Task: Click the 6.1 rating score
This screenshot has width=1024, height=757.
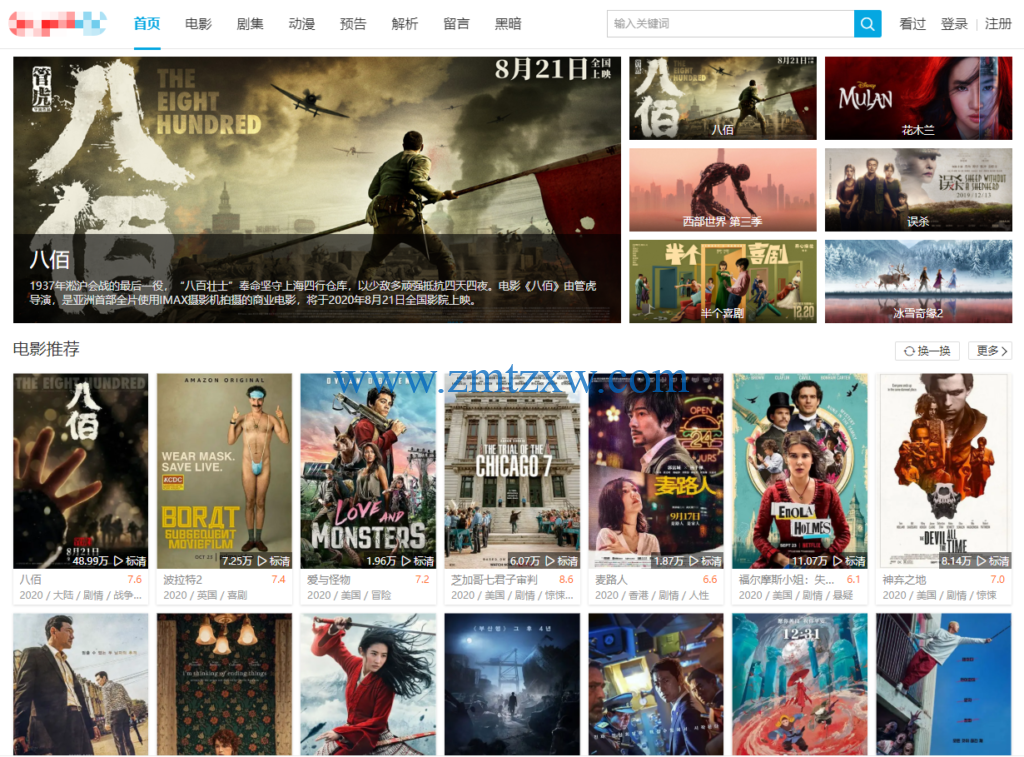Action: (854, 579)
